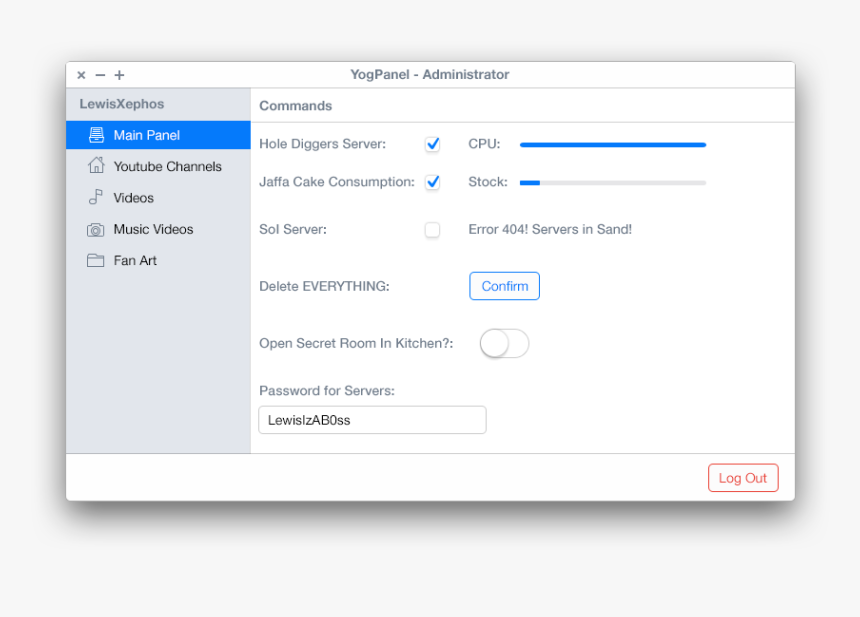860x617 pixels.
Task: Uncheck the Hole Diggers Server checkbox
Action: (432, 144)
